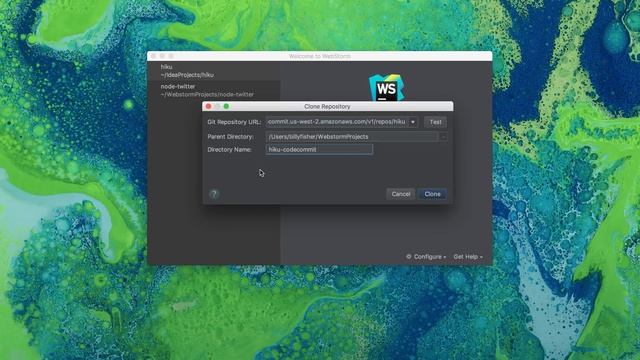This screenshot has height=360, width=640.
Task: Click the Parent Directory label
Action: pyautogui.click(x=230, y=137)
